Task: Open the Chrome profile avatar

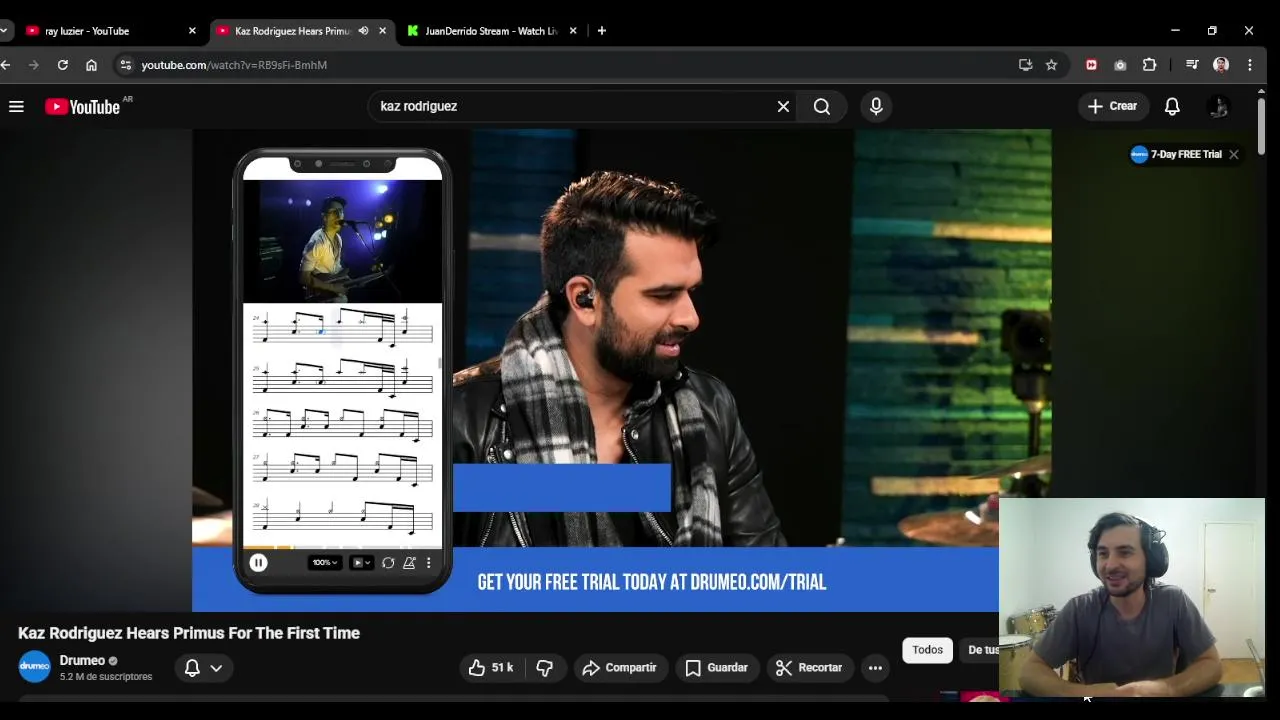Action: click(x=1221, y=65)
